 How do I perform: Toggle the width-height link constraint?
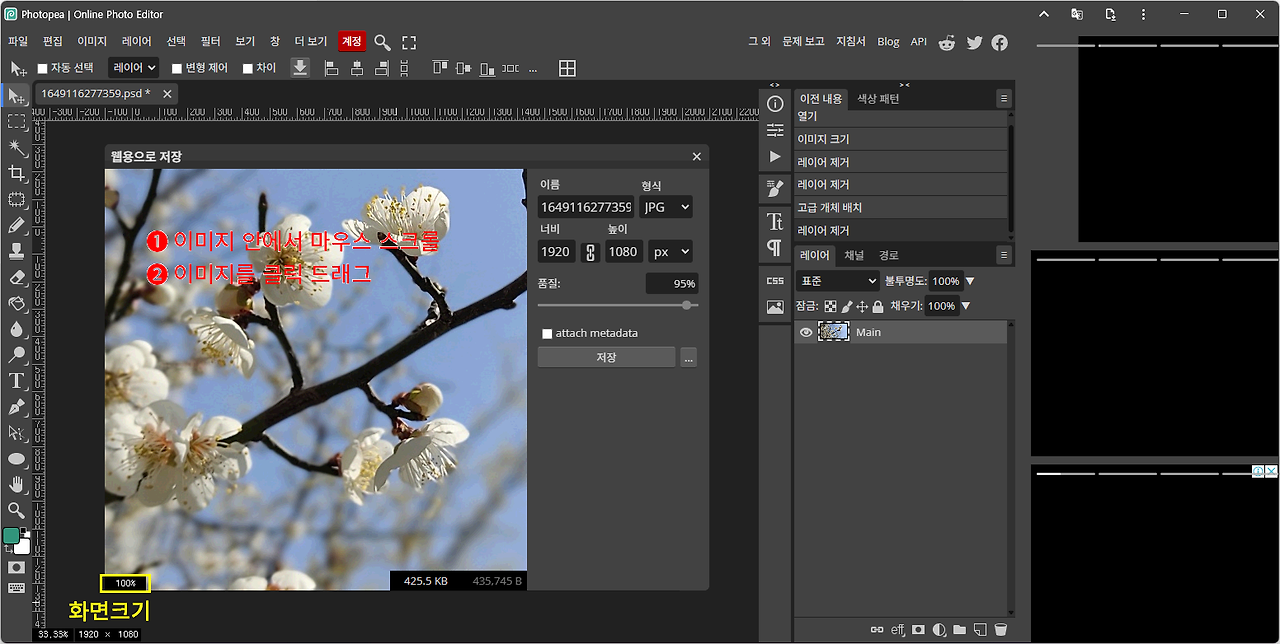(x=590, y=252)
